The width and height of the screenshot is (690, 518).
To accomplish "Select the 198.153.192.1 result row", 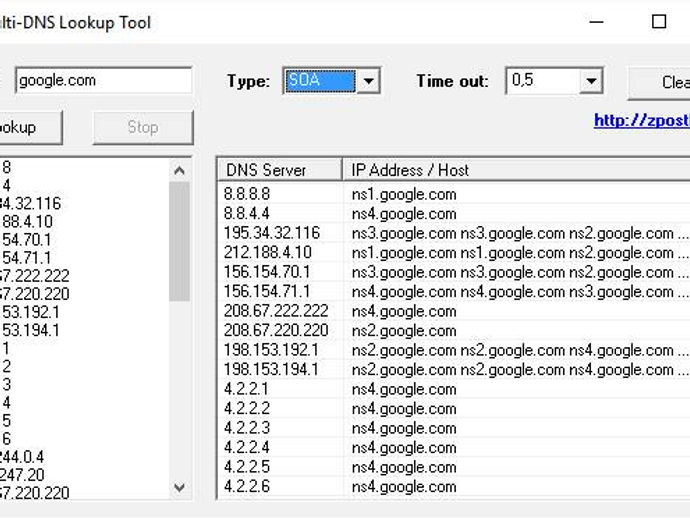I will [454, 350].
